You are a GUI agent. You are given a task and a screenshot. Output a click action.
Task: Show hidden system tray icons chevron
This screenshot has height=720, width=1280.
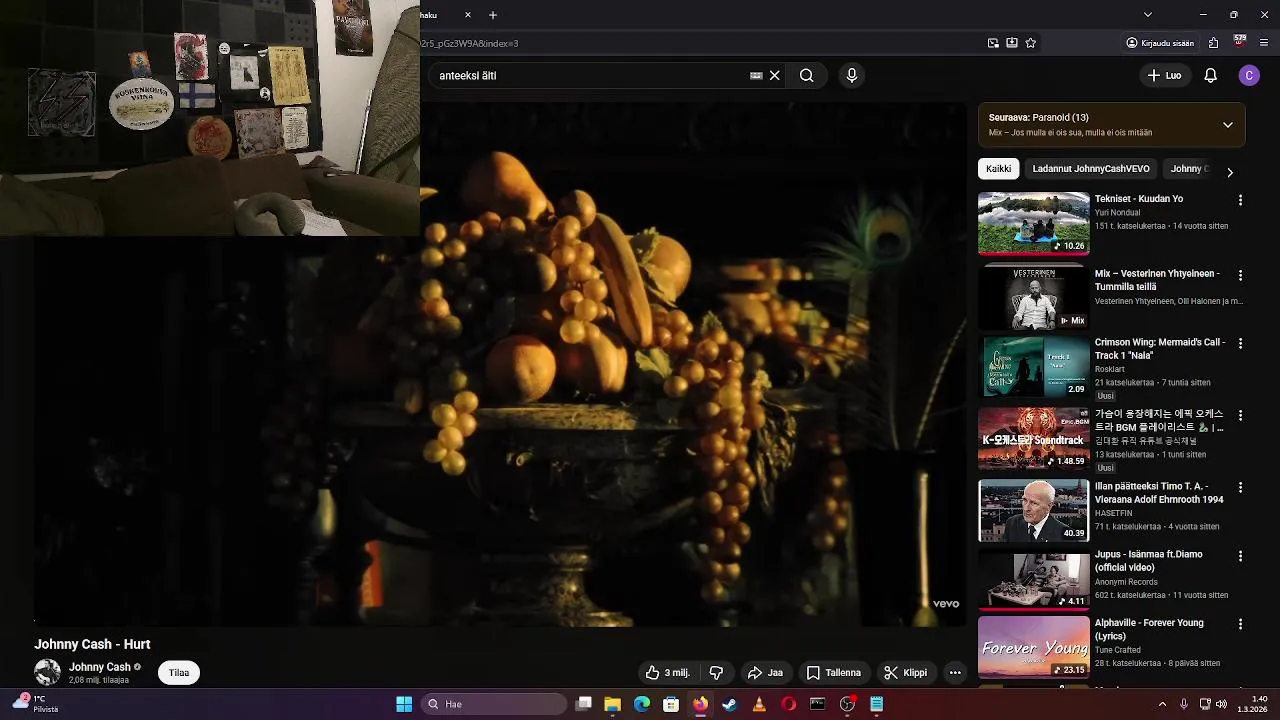pos(1162,704)
